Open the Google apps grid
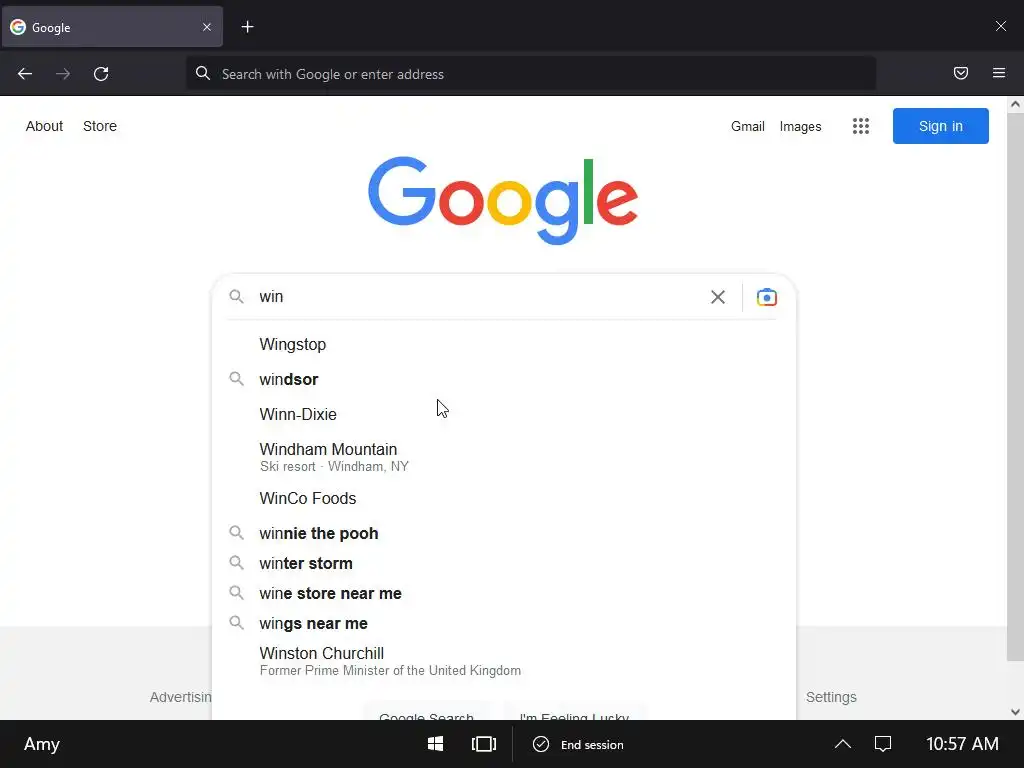This screenshot has width=1024, height=768. (861, 126)
